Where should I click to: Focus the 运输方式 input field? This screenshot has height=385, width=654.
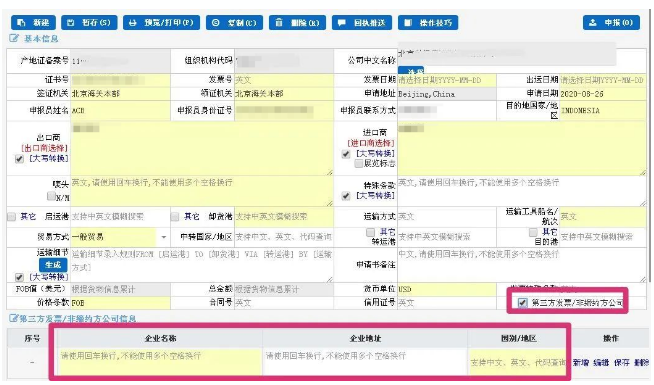pos(447,216)
